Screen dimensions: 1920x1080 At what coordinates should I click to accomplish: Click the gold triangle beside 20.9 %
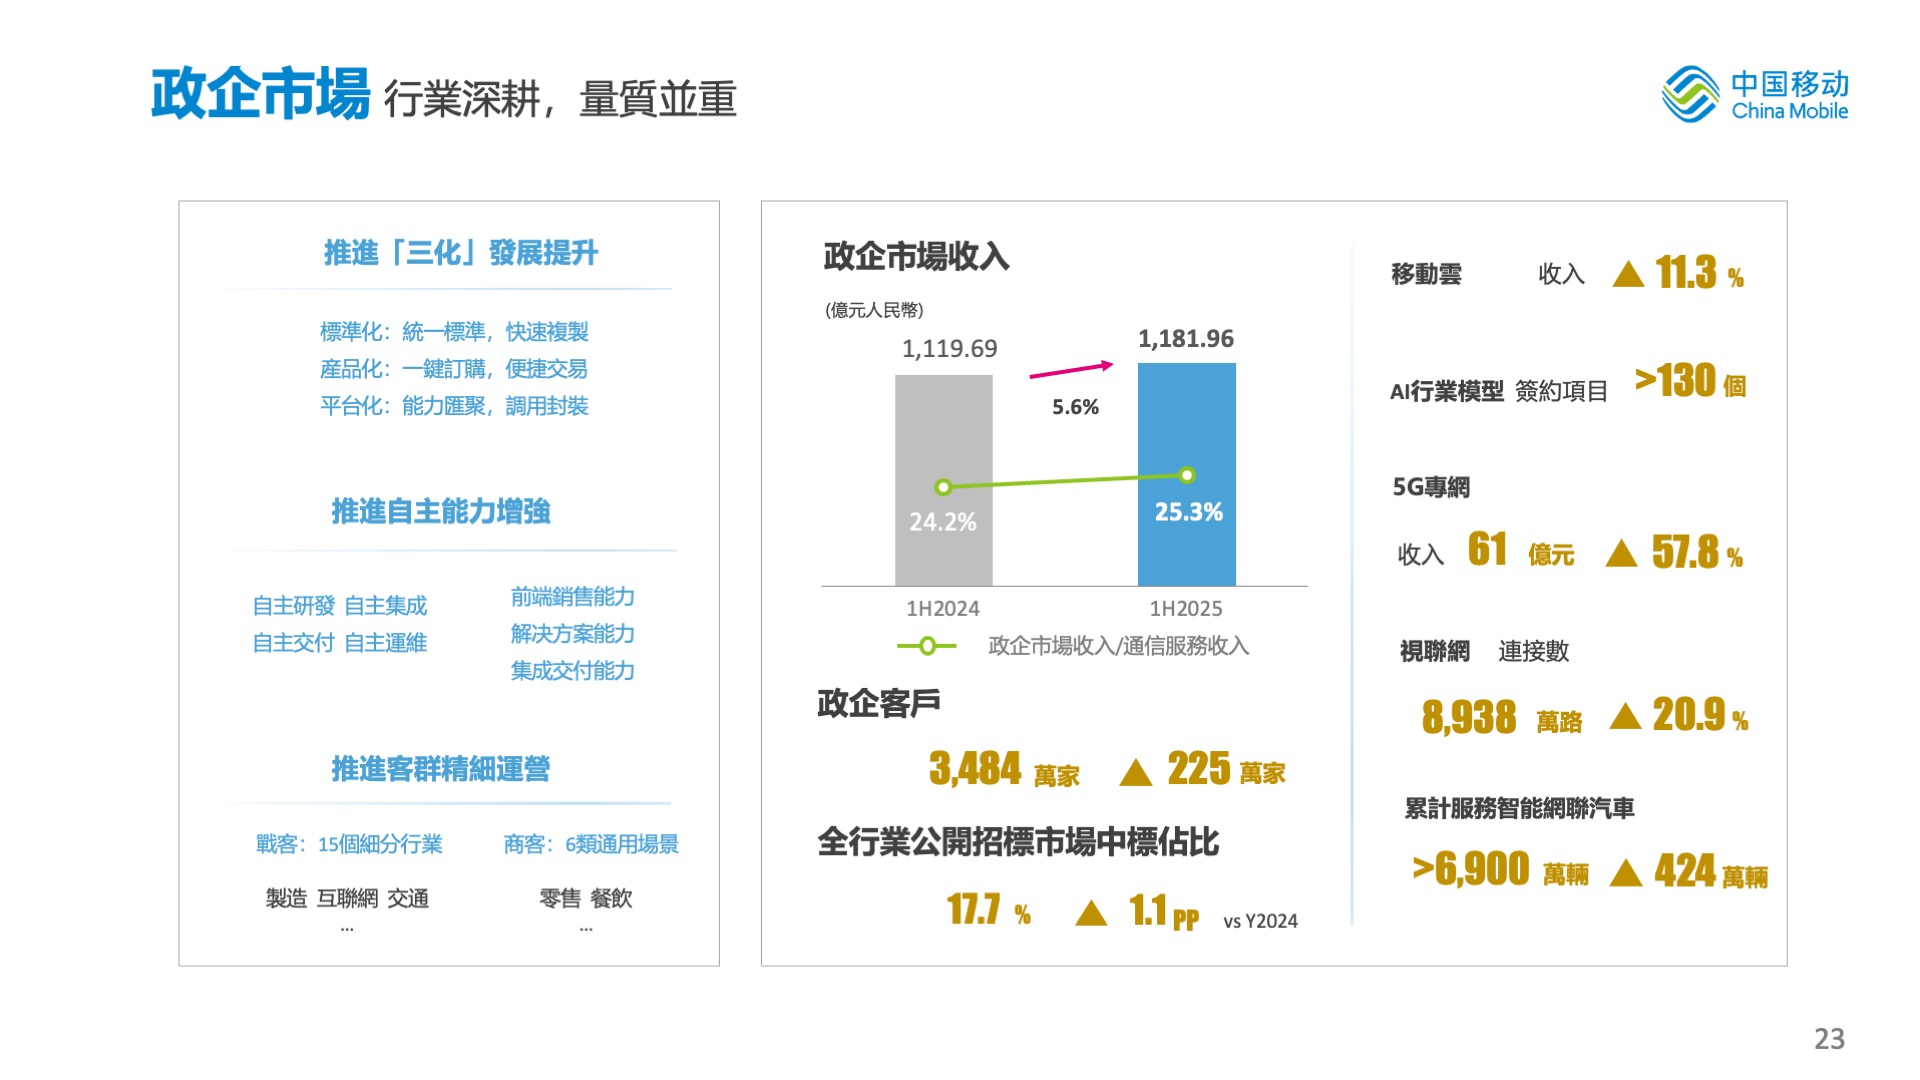pos(1625,717)
